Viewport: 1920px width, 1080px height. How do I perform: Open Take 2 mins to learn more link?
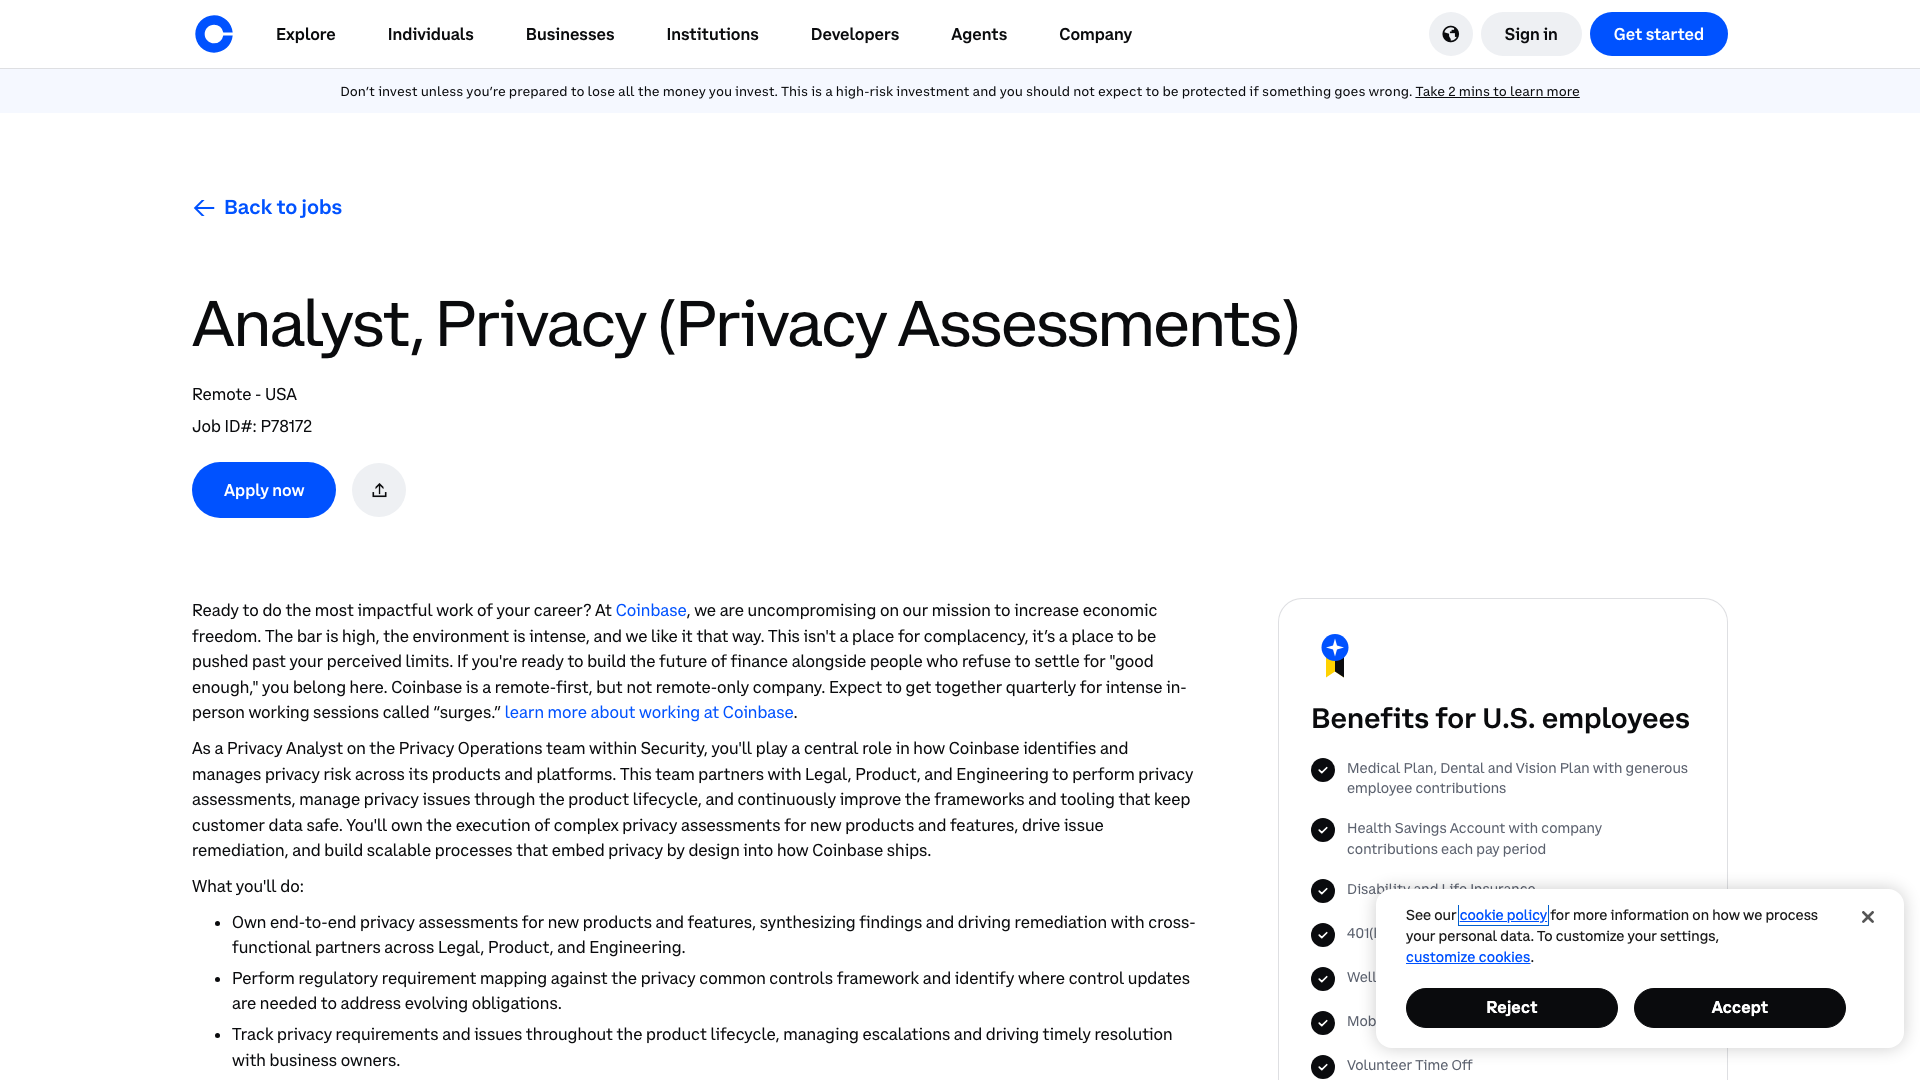[1497, 91]
